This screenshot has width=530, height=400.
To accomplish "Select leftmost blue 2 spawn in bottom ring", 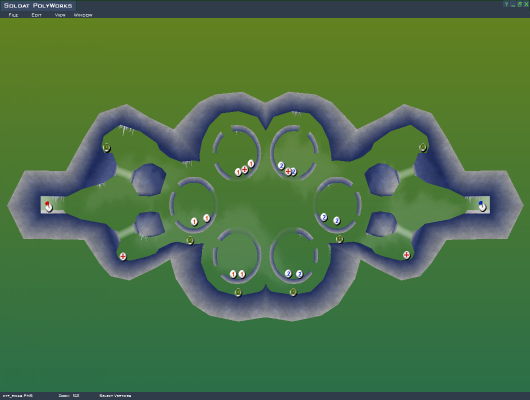I will 288,273.
